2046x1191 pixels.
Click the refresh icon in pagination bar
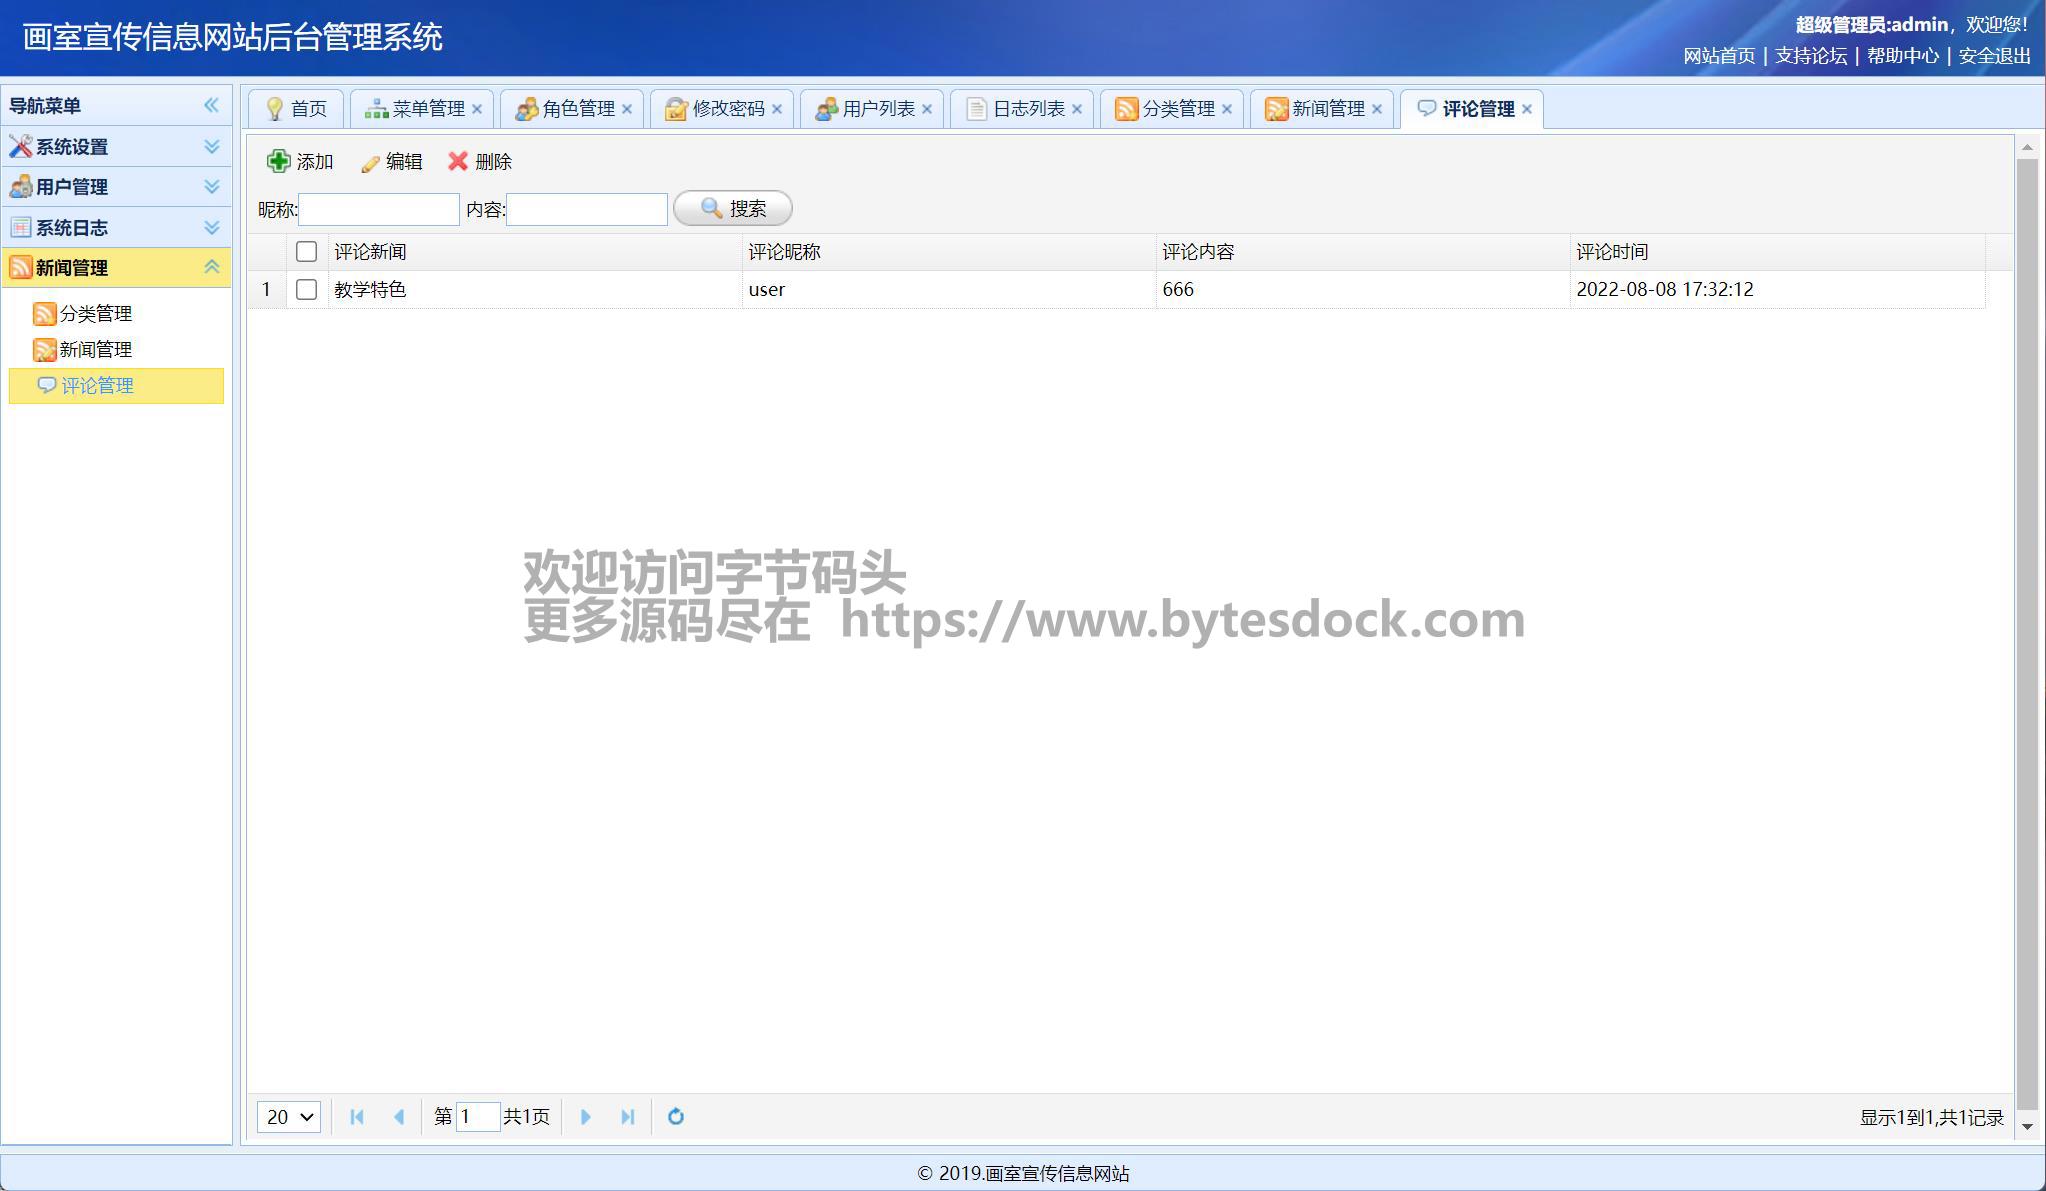[x=676, y=1116]
